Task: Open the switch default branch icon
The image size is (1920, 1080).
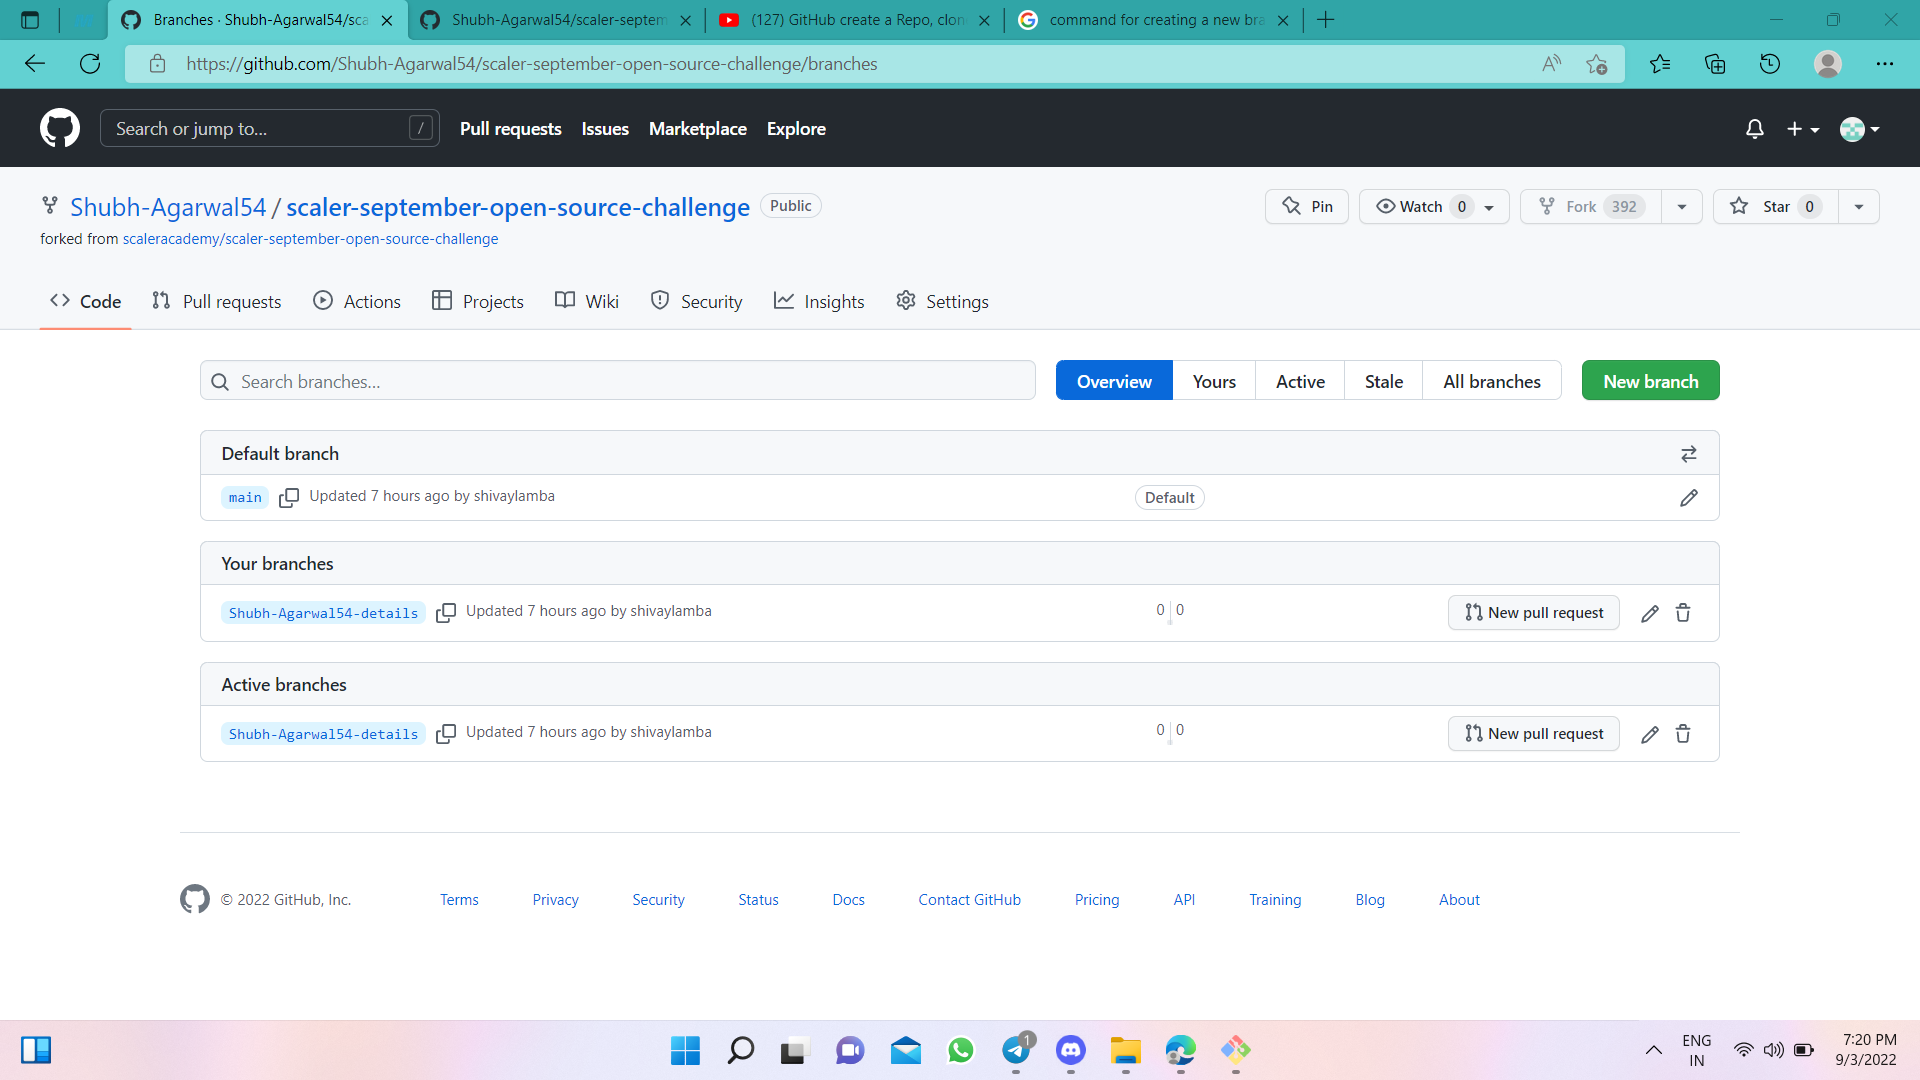Action: tap(1688, 453)
